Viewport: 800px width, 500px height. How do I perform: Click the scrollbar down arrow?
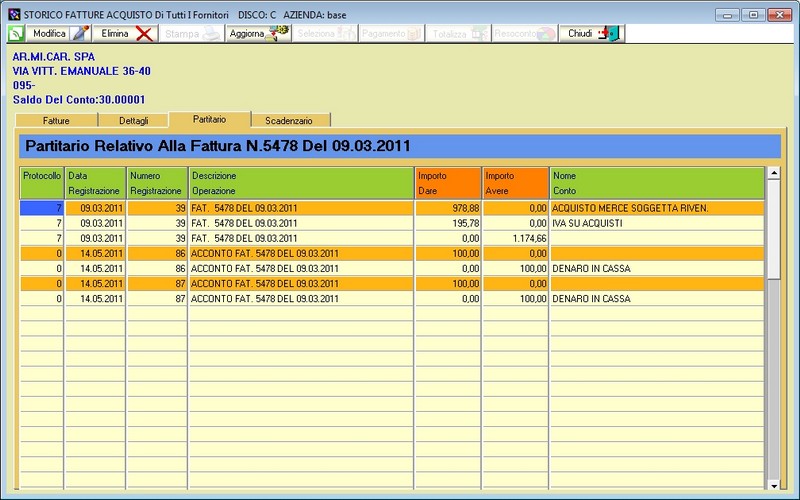[x=773, y=485]
